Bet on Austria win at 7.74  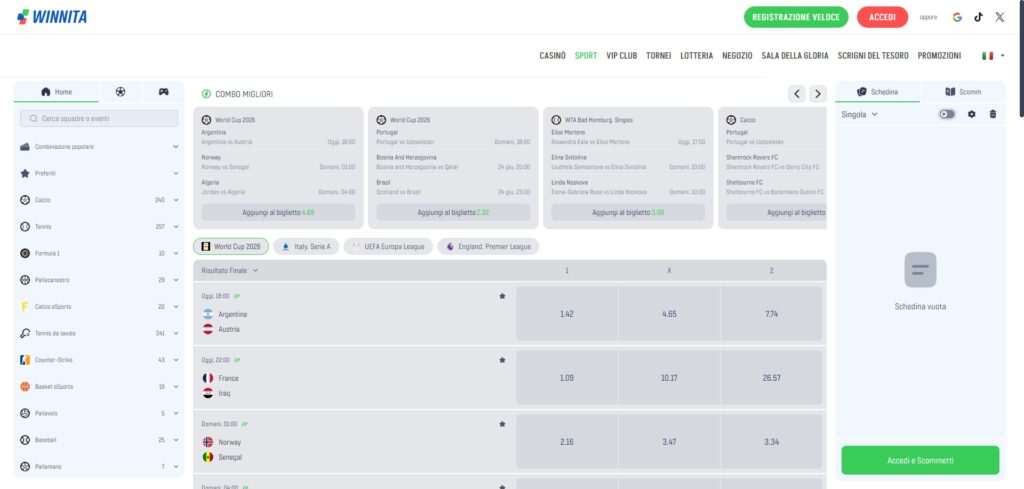[x=771, y=314]
